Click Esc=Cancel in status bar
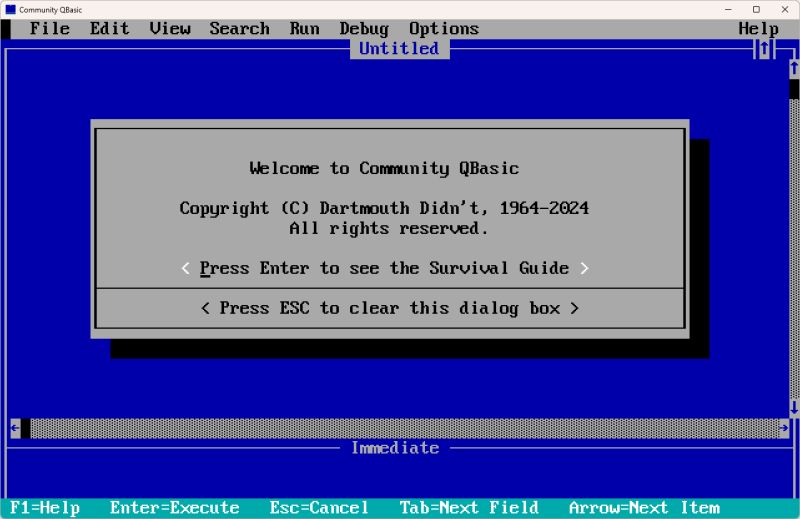 319,508
